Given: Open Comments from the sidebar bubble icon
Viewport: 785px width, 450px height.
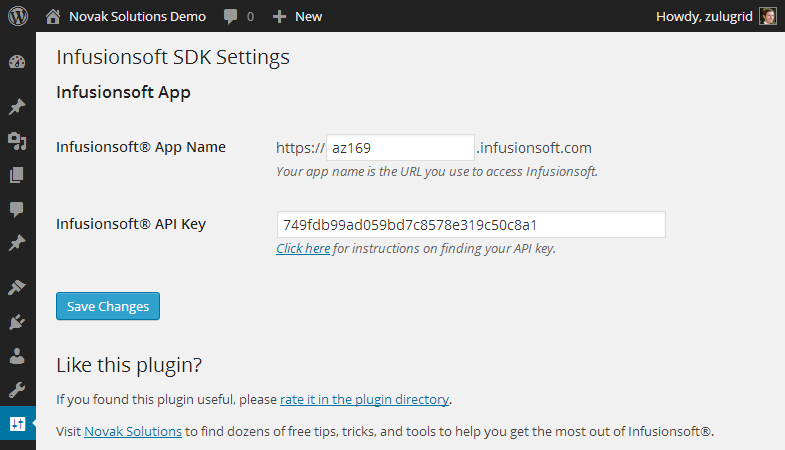Looking at the screenshot, I should (x=17, y=209).
